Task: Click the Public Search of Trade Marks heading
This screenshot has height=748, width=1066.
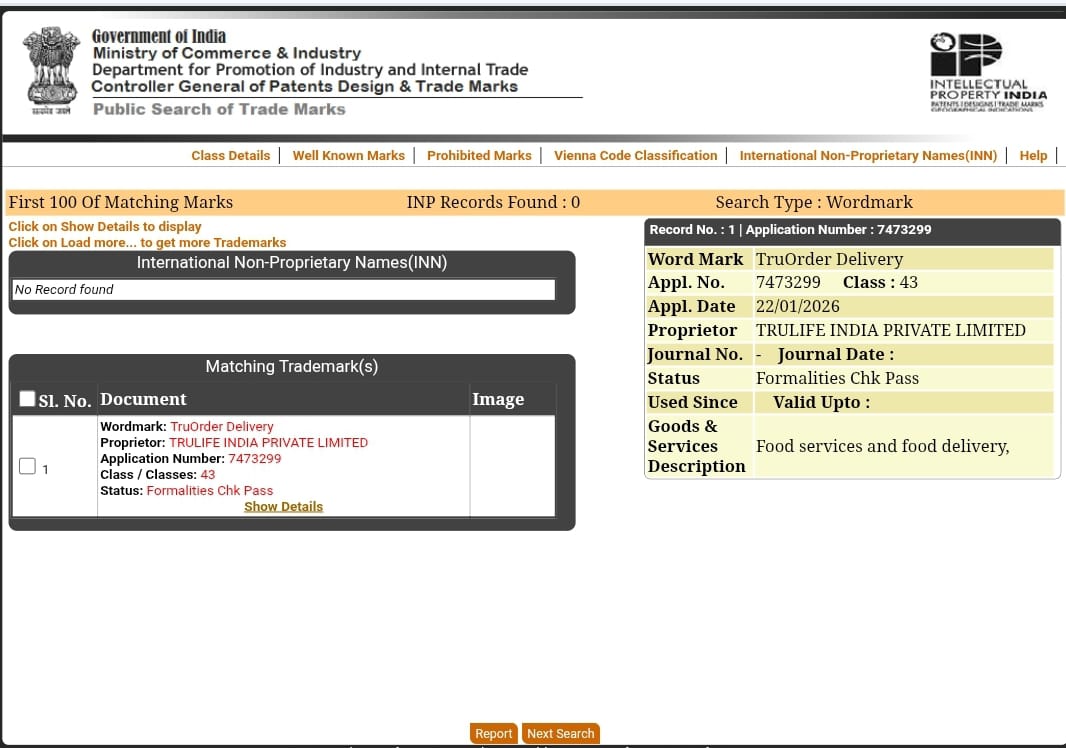Action: pos(219,109)
